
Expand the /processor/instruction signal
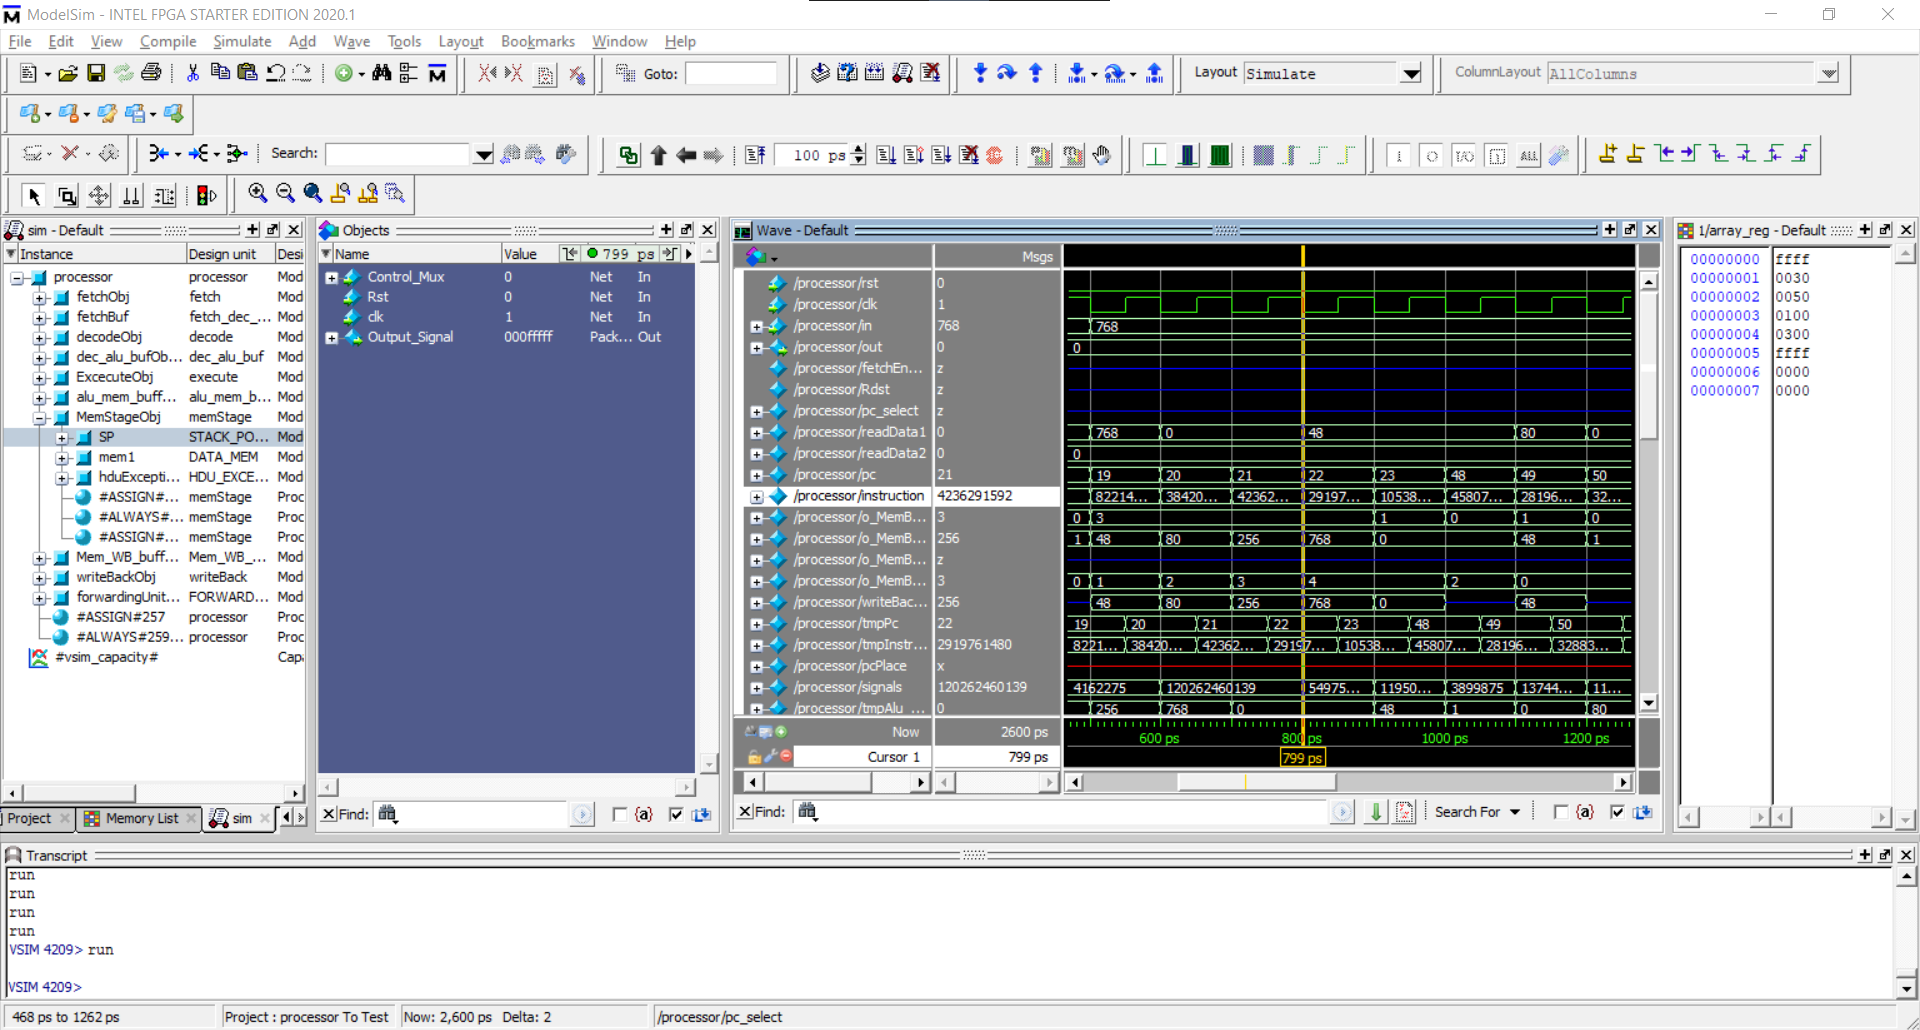tap(757, 497)
